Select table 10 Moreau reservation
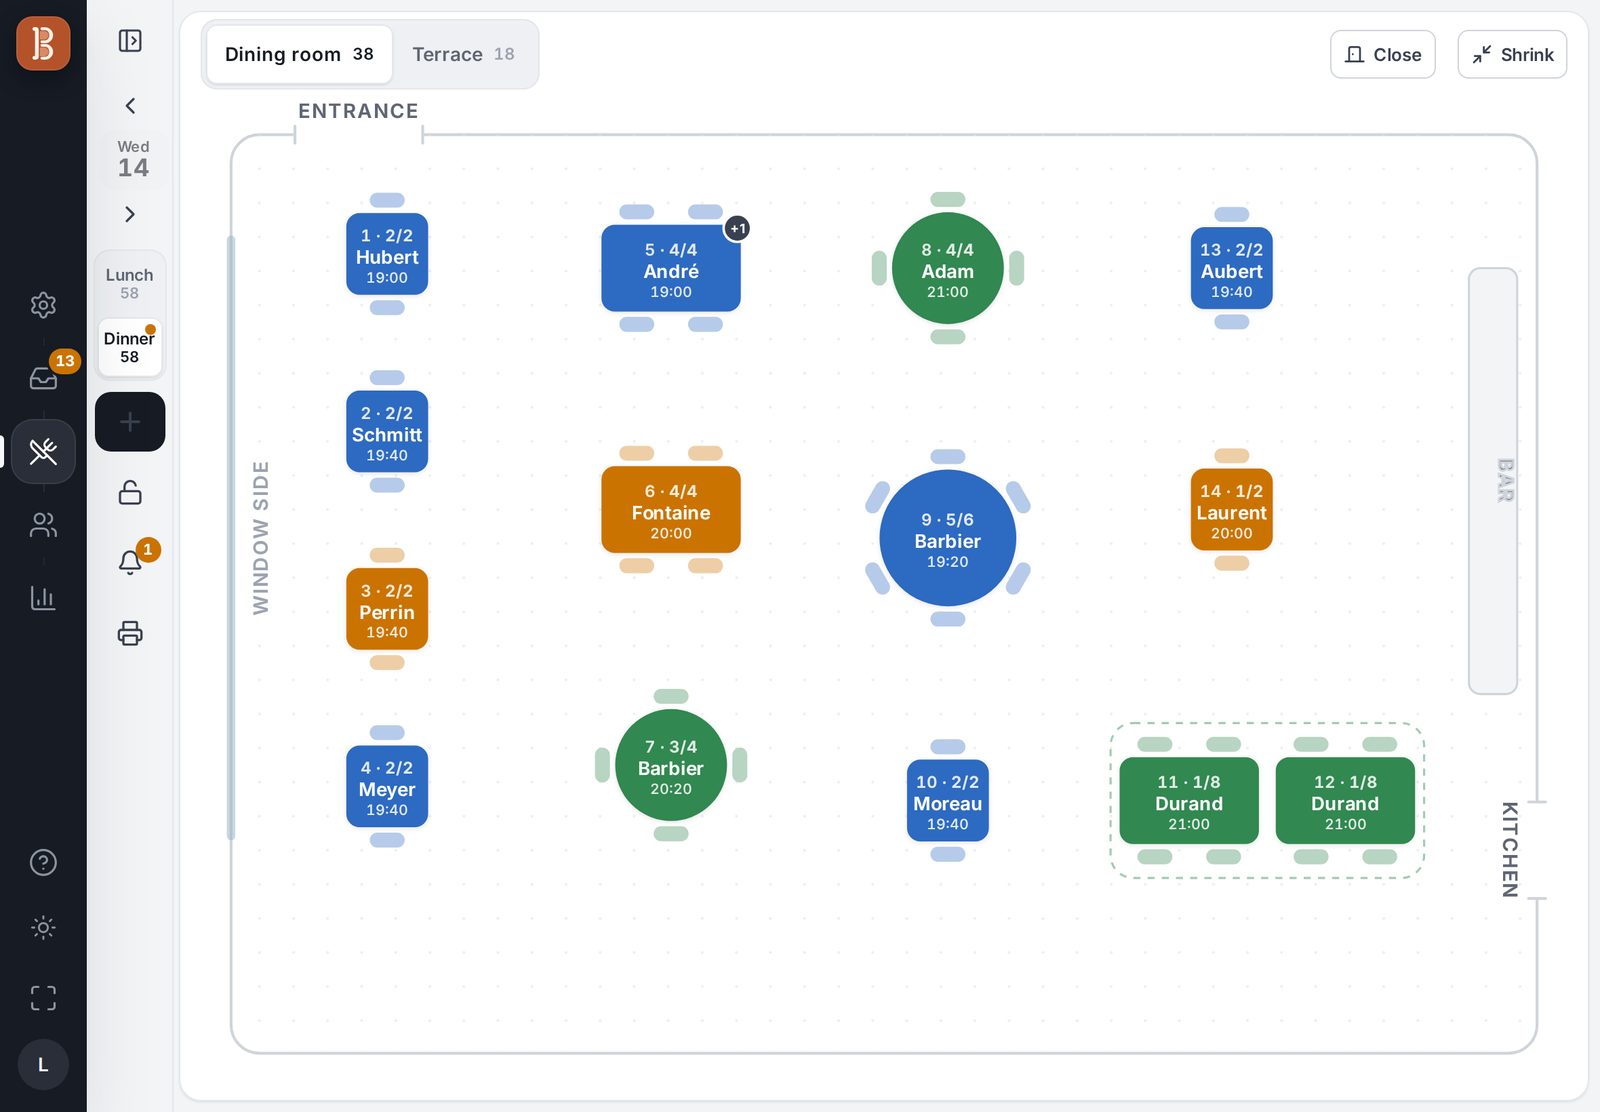The image size is (1600, 1112). [948, 801]
